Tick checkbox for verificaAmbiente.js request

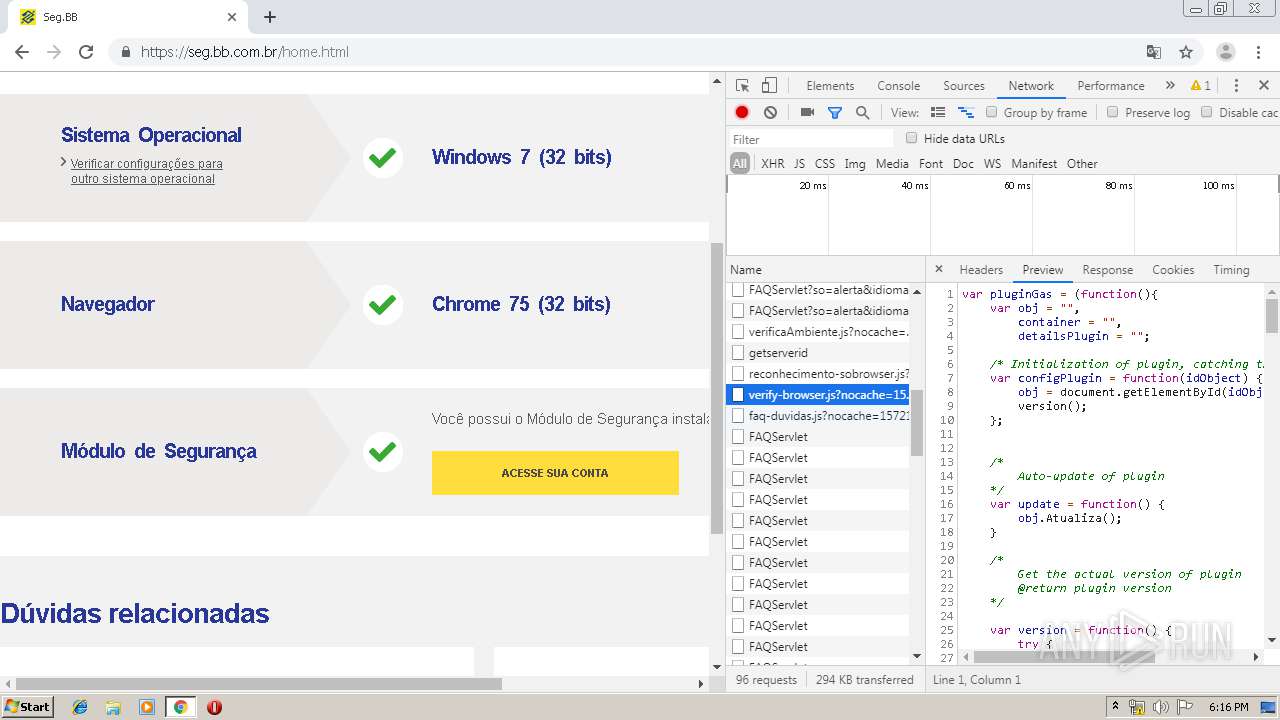(738, 332)
